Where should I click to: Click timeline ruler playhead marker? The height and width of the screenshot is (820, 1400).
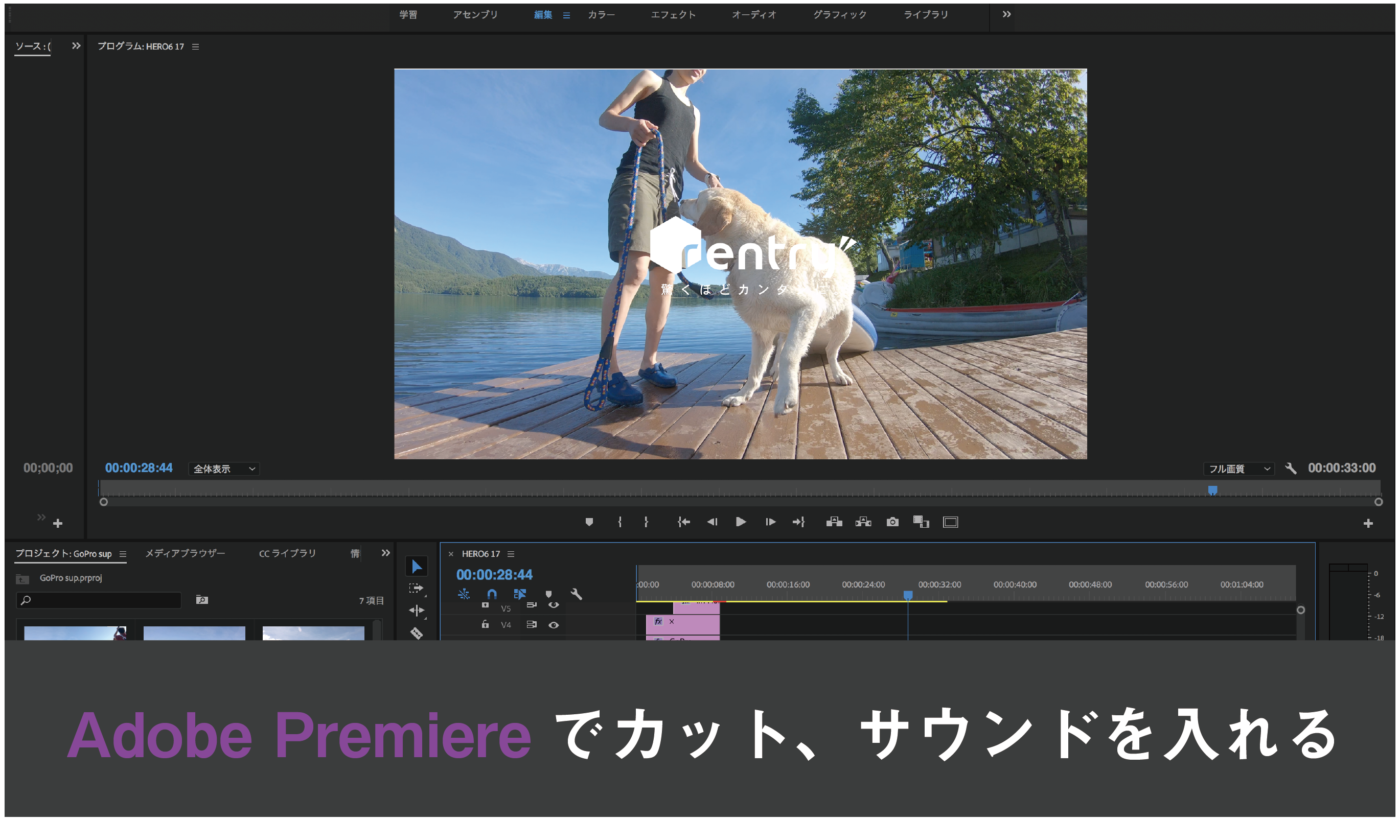[908, 595]
